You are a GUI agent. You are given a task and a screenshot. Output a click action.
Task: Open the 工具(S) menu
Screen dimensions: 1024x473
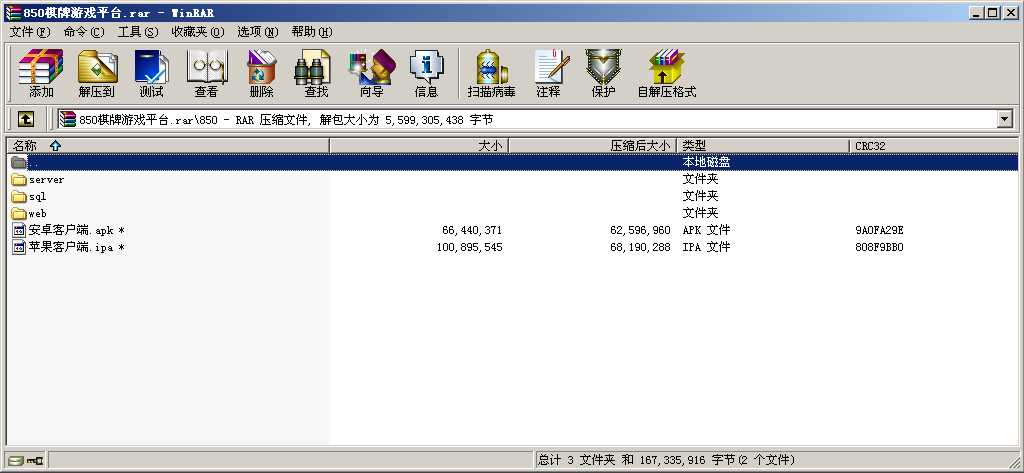point(138,31)
